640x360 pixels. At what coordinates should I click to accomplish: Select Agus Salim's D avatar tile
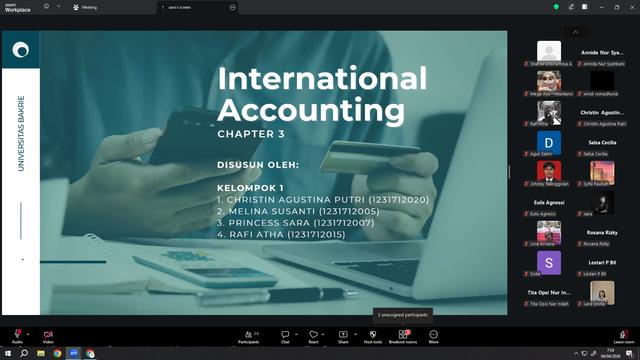pos(549,143)
